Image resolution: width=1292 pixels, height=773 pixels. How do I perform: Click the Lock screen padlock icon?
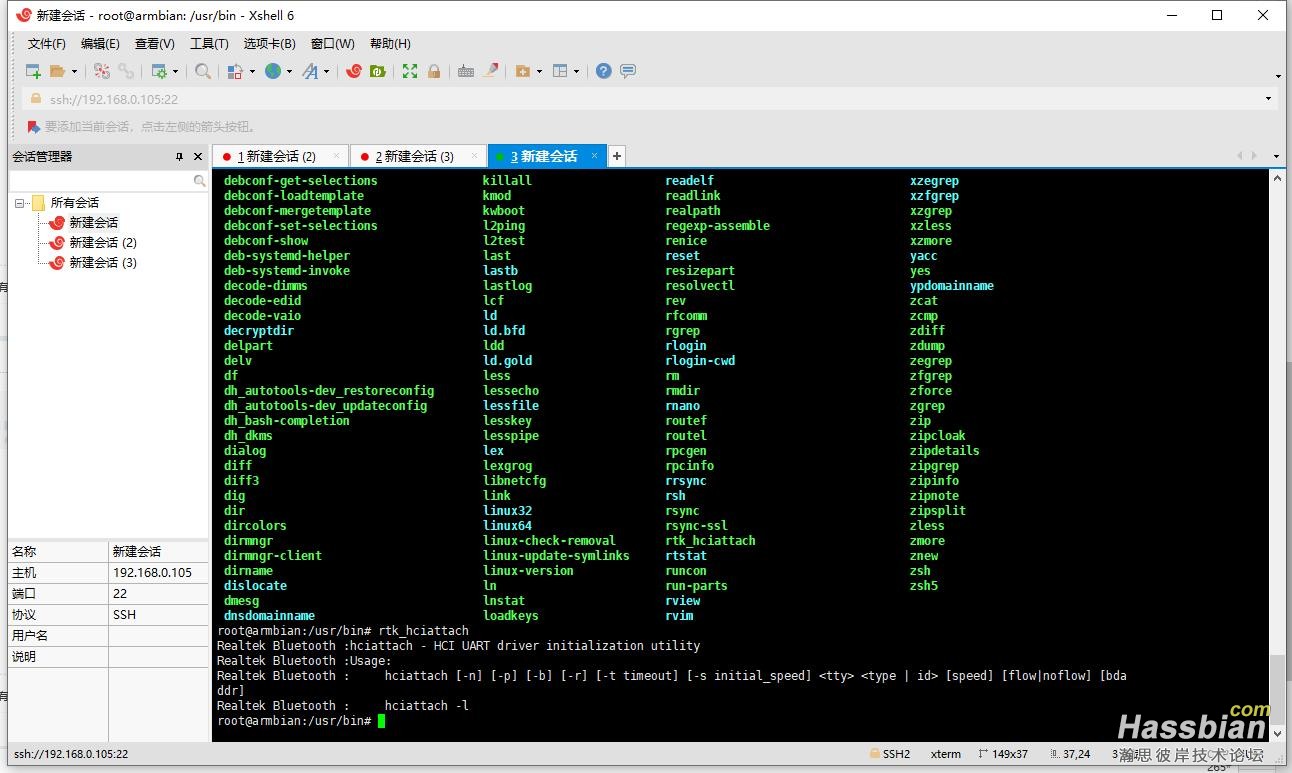[x=434, y=71]
